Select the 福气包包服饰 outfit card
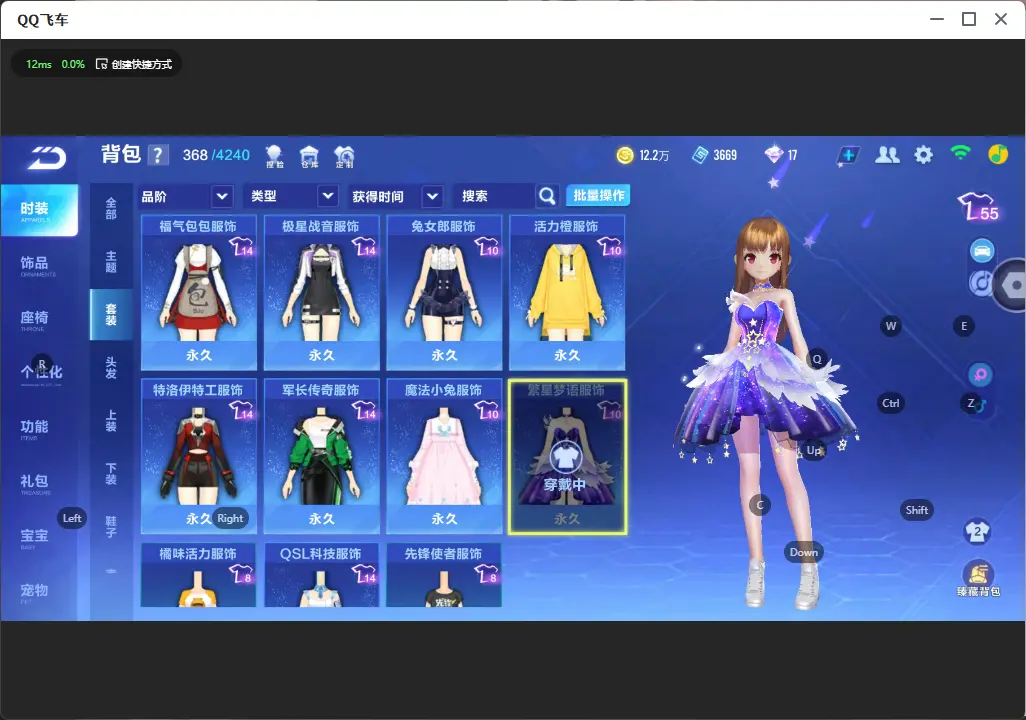 (x=198, y=293)
